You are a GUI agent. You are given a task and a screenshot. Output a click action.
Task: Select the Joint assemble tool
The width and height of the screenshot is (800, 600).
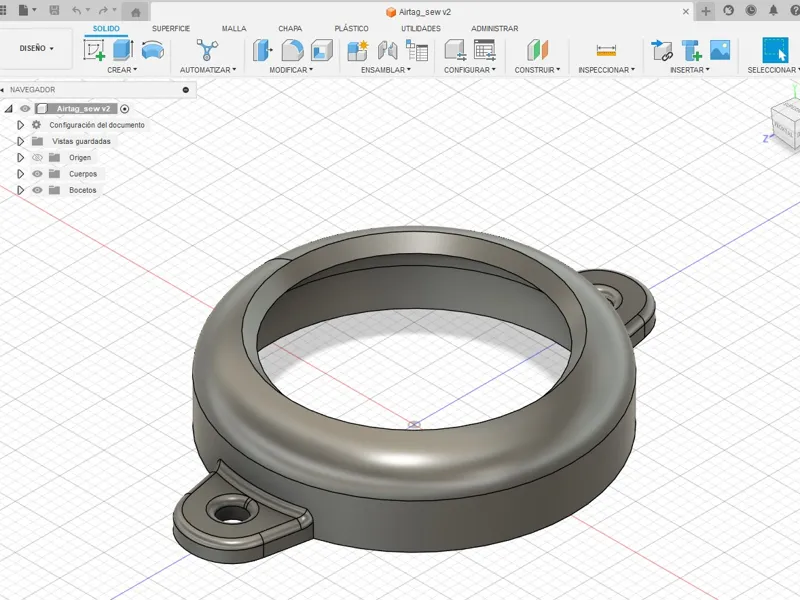(388, 50)
